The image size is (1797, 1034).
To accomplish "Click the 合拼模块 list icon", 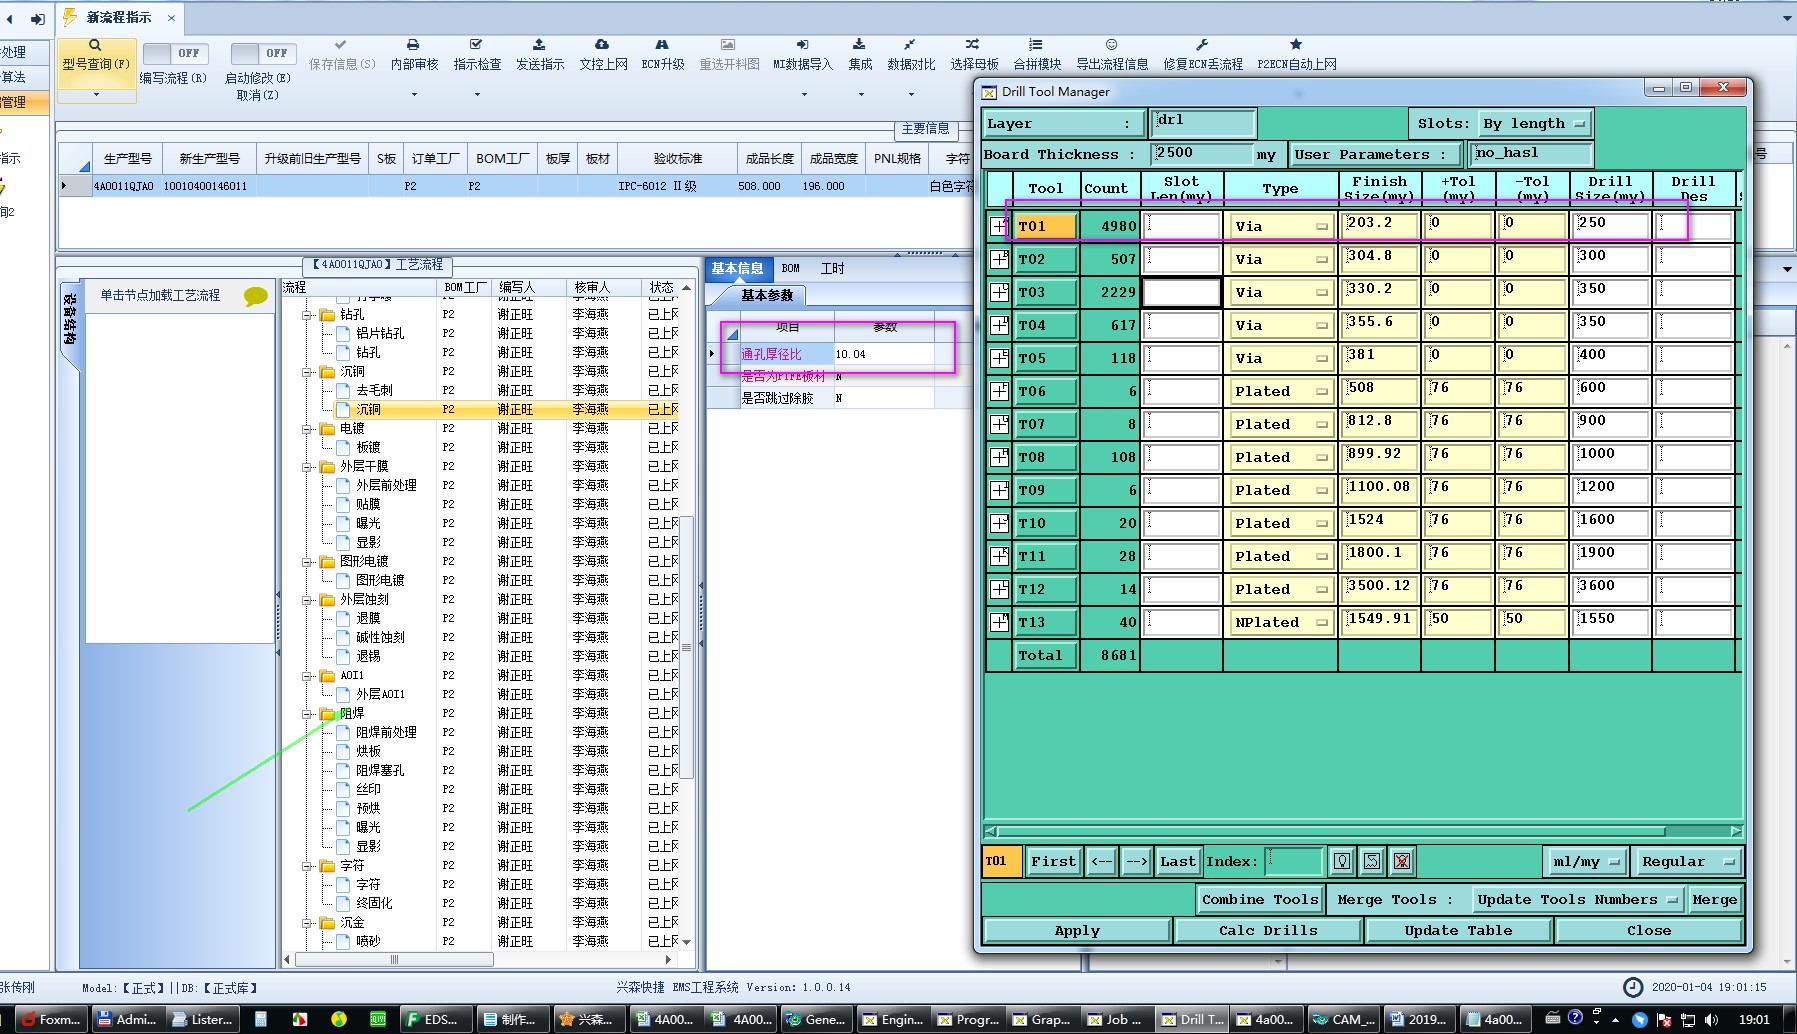I will pos(1036,45).
